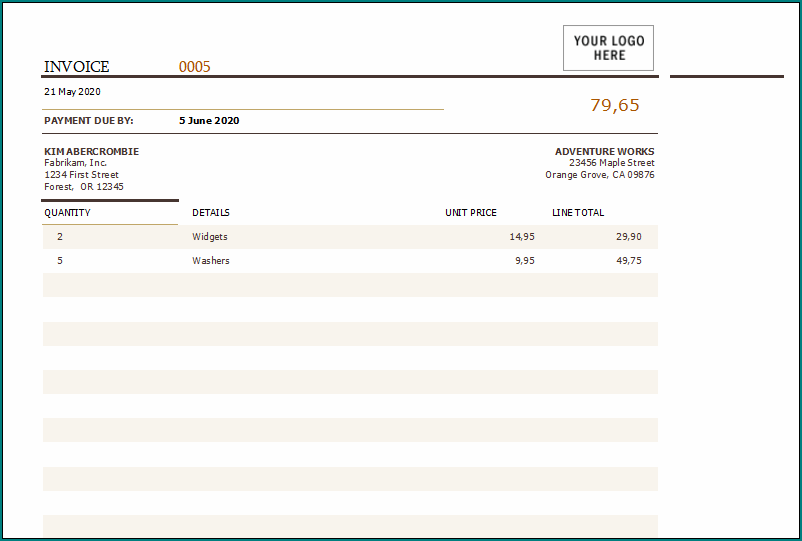The image size is (802, 541).
Task: Select quantity 2 in Widgets row
Action: pos(60,237)
